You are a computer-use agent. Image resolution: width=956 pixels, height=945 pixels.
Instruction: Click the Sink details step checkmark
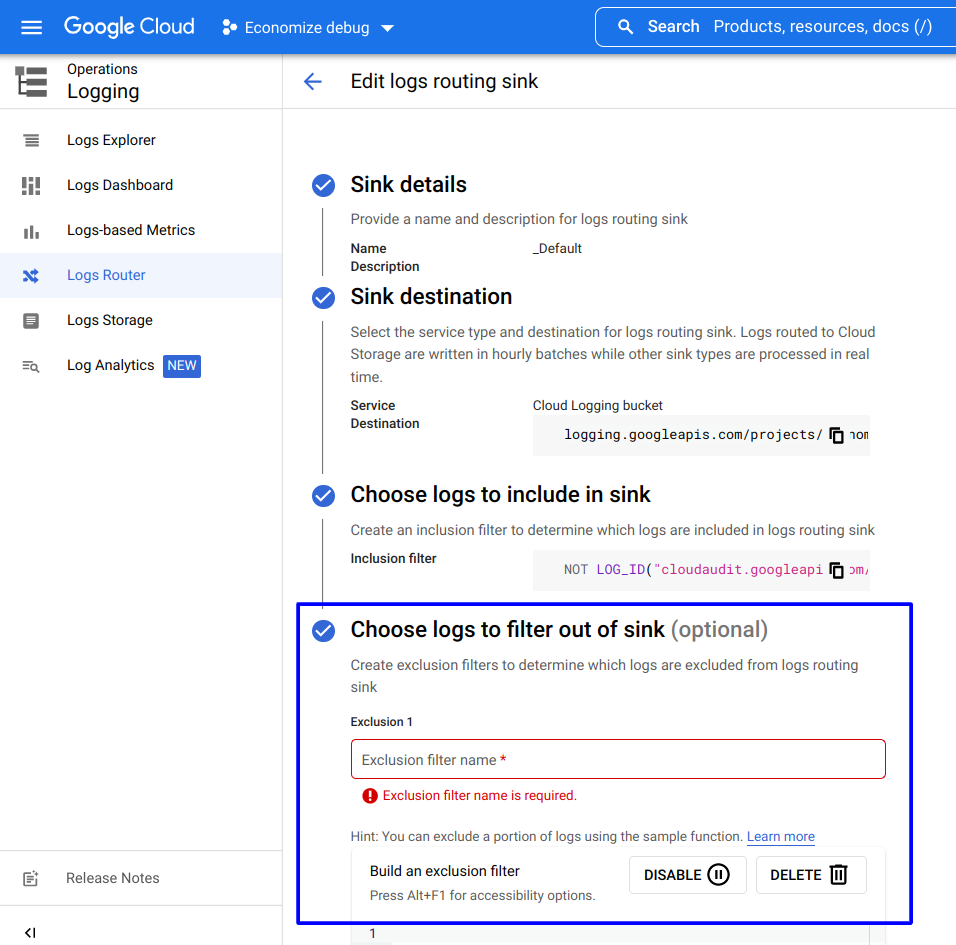(x=323, y=185)
